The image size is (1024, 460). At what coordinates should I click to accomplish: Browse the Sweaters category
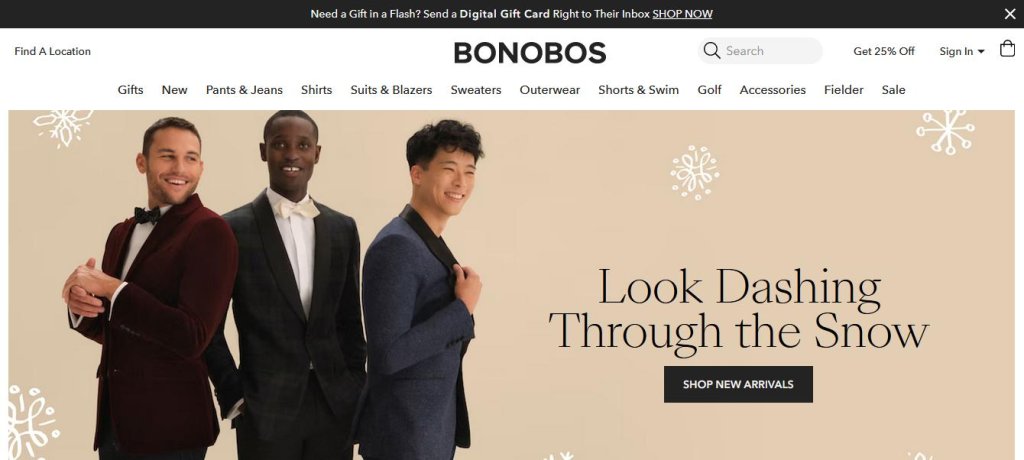point(475,90)
